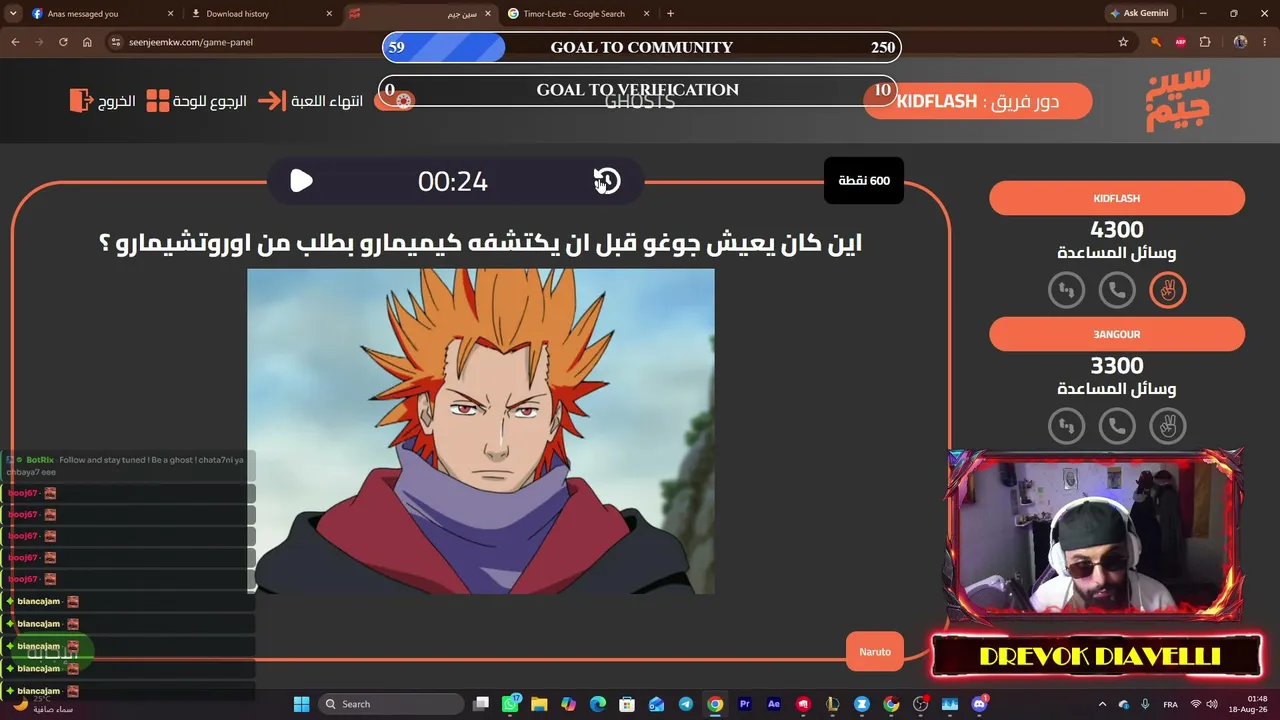
Task: Click the address bar URL
Action: point(190,42)
